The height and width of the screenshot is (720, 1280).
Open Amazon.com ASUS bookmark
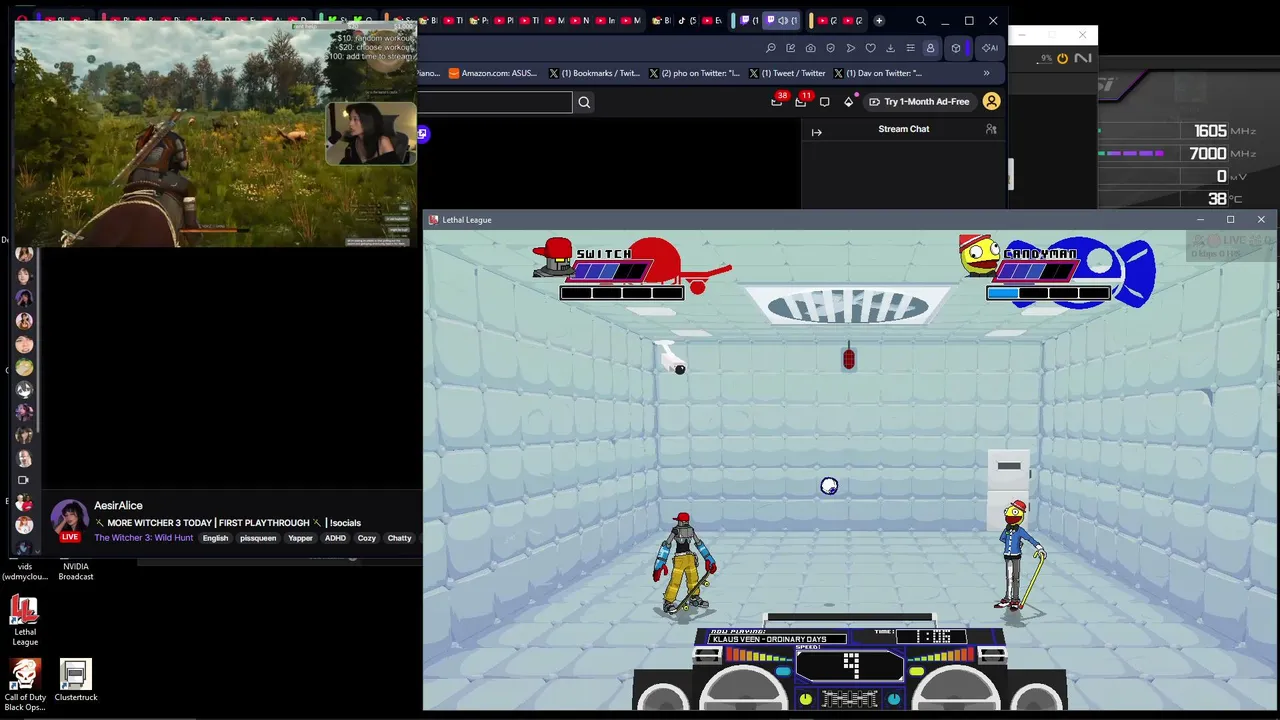point(493,73)
